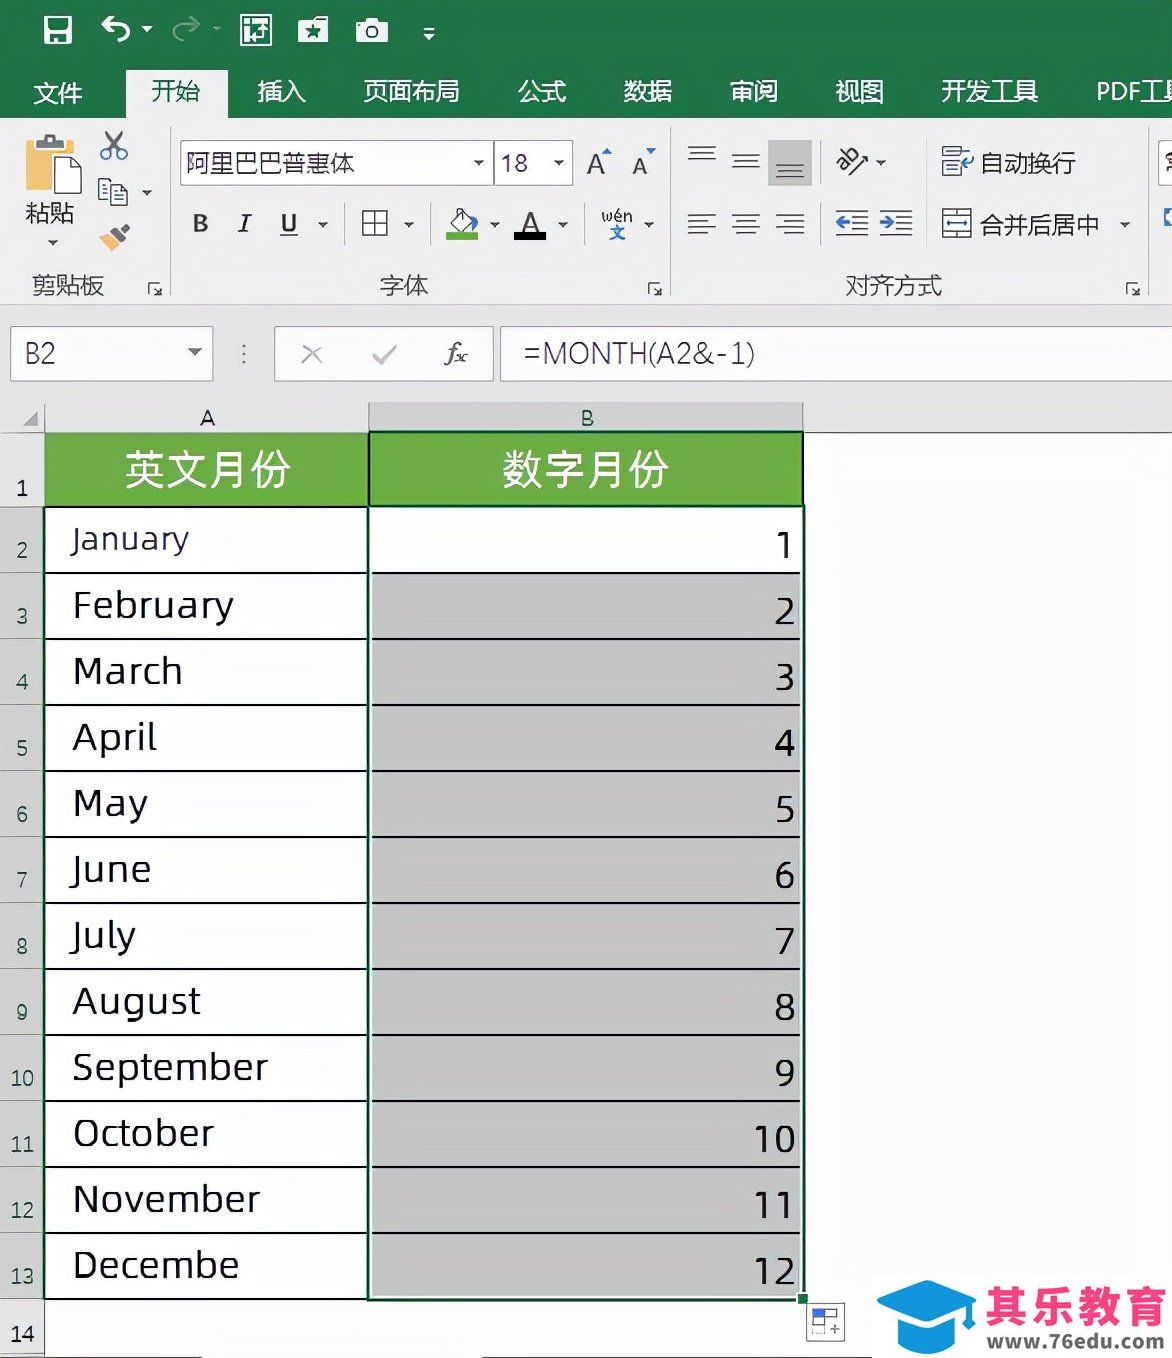Toggle Italic formatting
Viewport: 1172px width, 1358px height.
[244, 224]
